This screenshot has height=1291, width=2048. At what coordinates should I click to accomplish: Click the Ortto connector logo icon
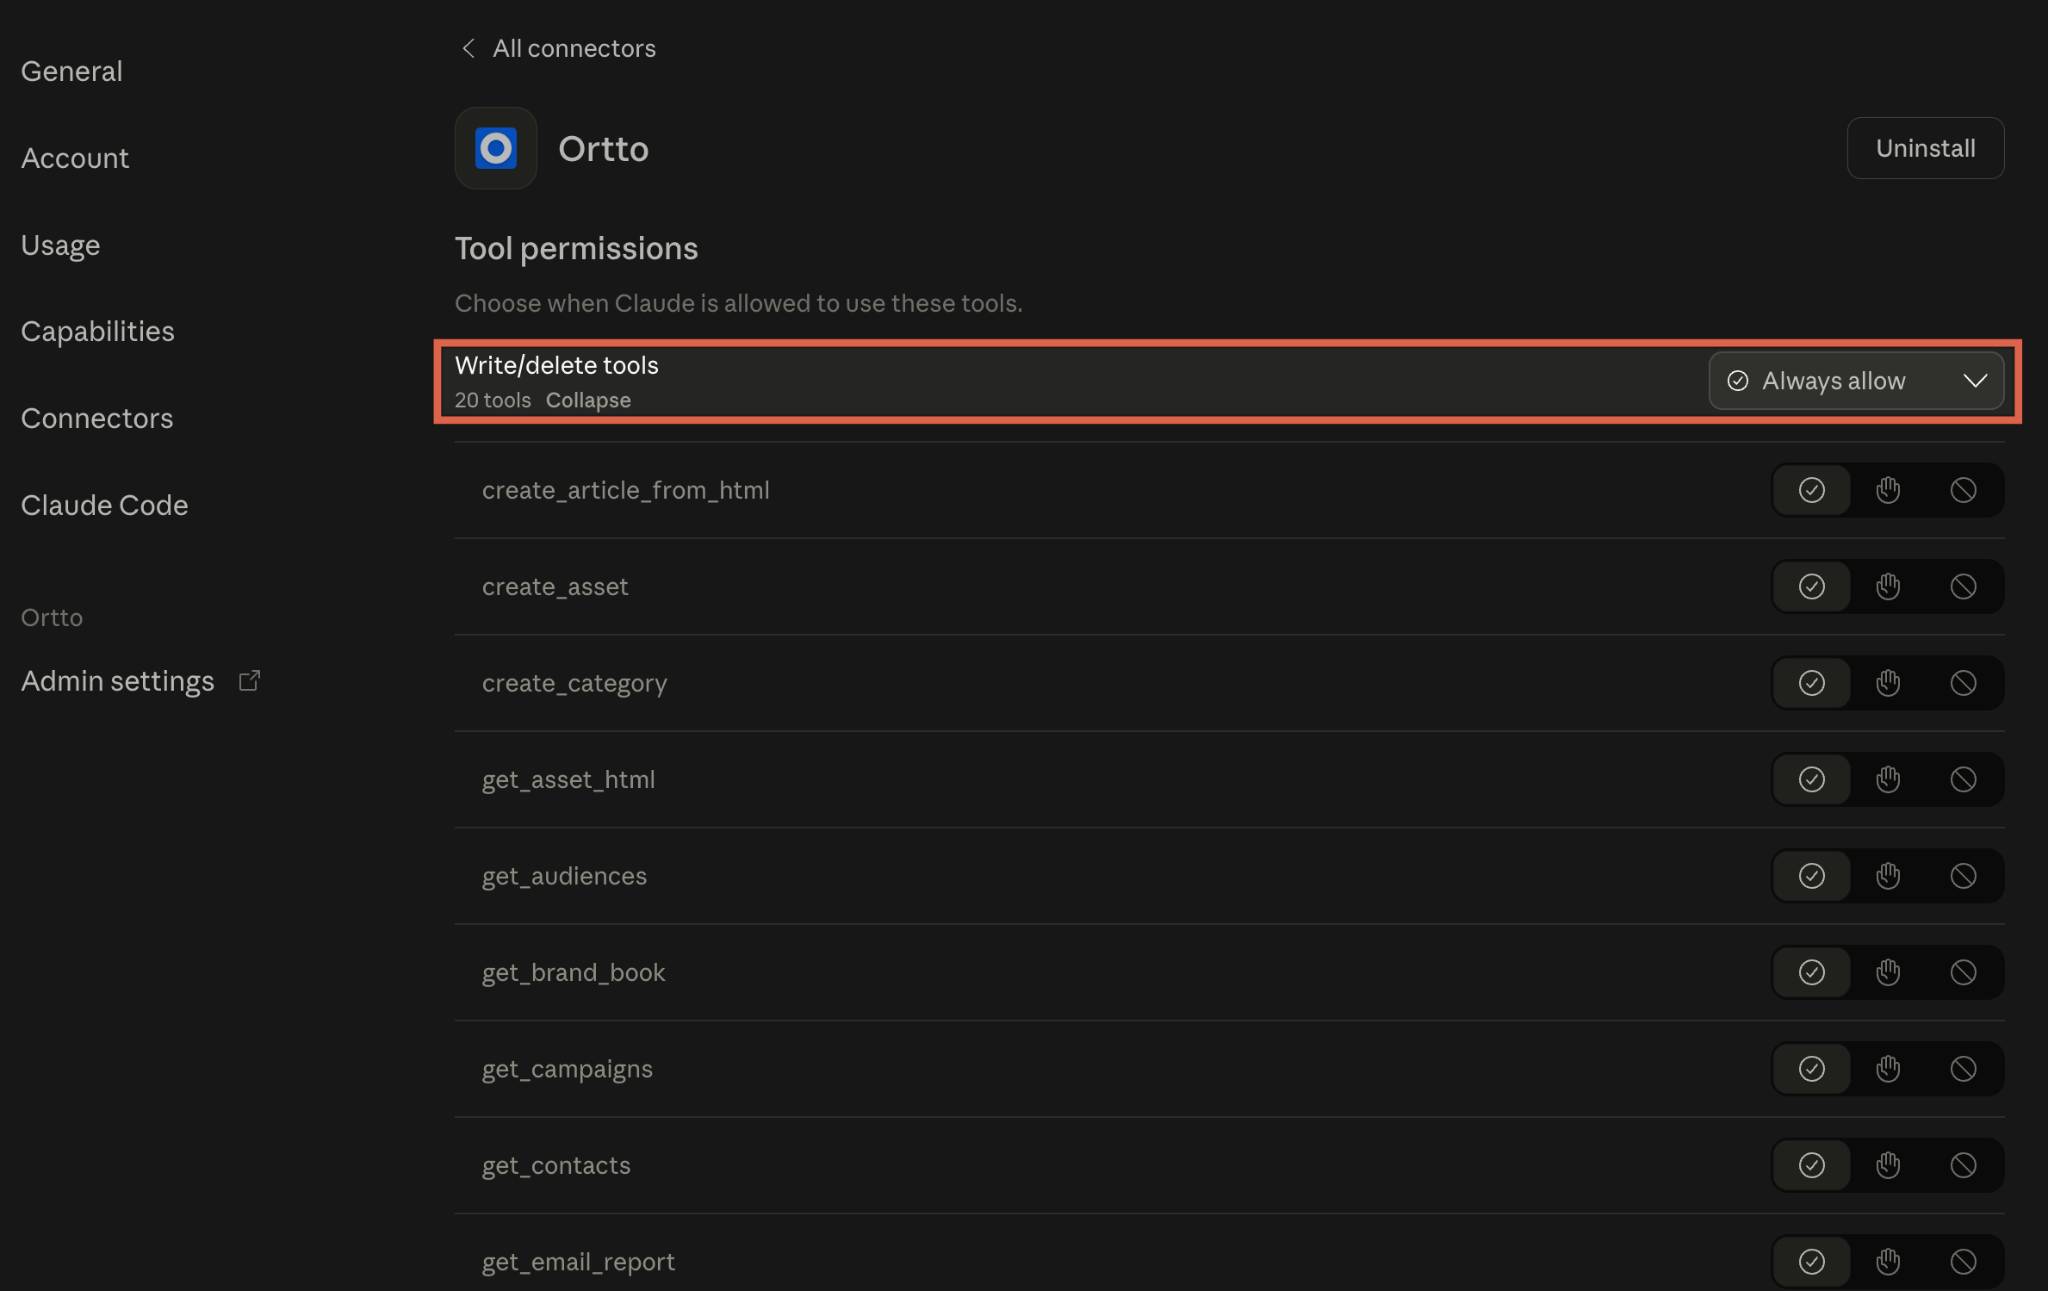point(495,148)
